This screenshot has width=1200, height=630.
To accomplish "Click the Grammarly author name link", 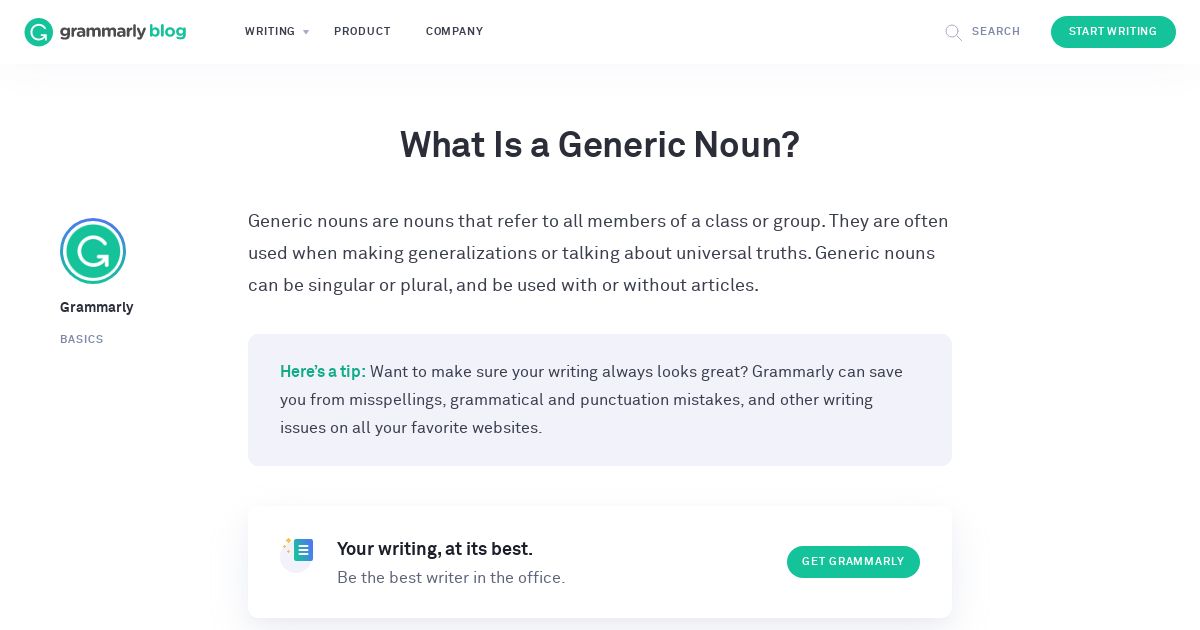I will click(96, 307).
